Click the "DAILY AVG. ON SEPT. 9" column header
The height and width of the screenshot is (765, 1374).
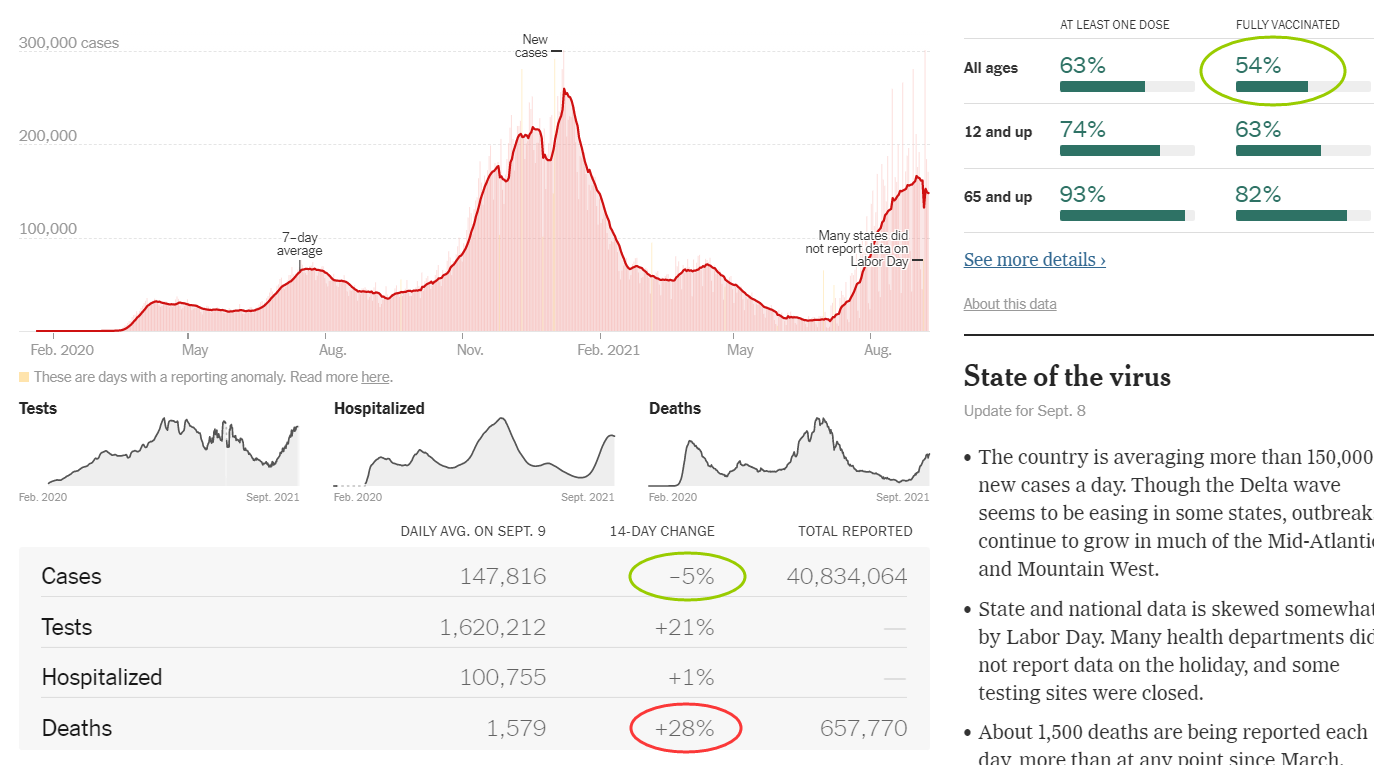[473, 531]
